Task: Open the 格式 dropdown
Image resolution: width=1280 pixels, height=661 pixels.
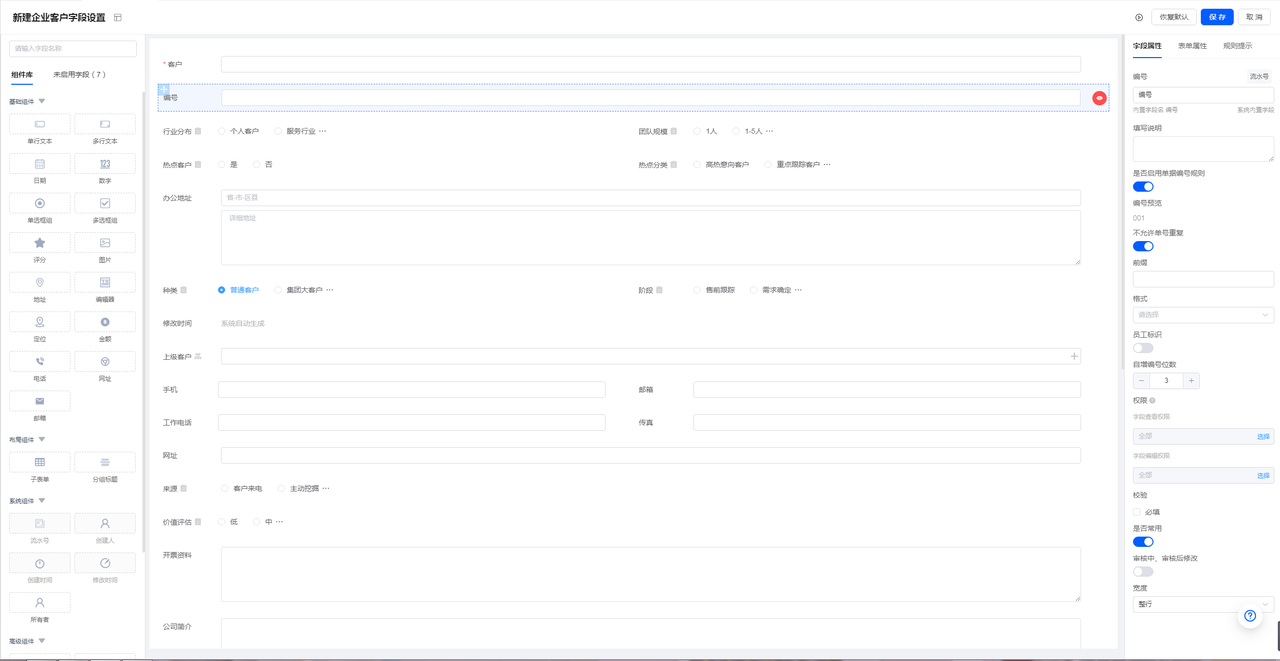Action: click(x=1203, y=315)
